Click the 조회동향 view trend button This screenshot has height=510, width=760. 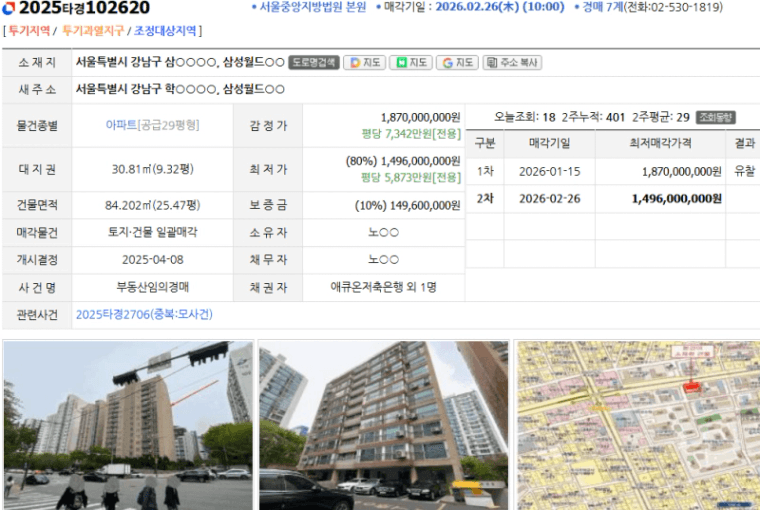[715, 117]
